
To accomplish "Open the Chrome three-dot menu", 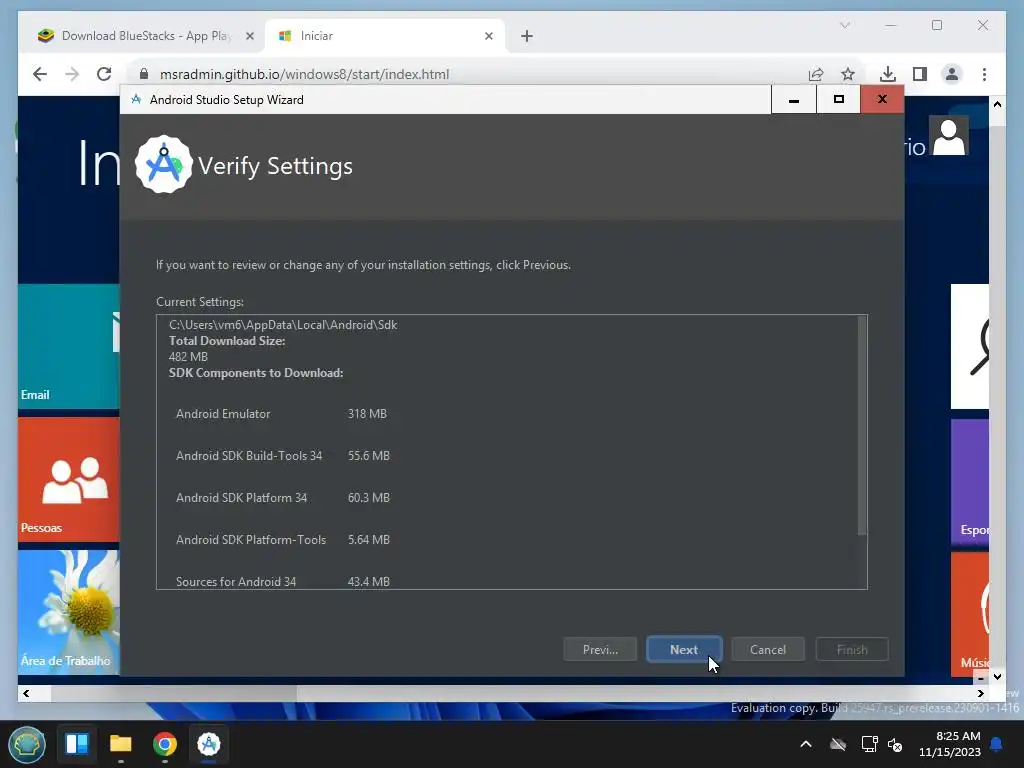I will pyautogui.click(x=984, y=74).
